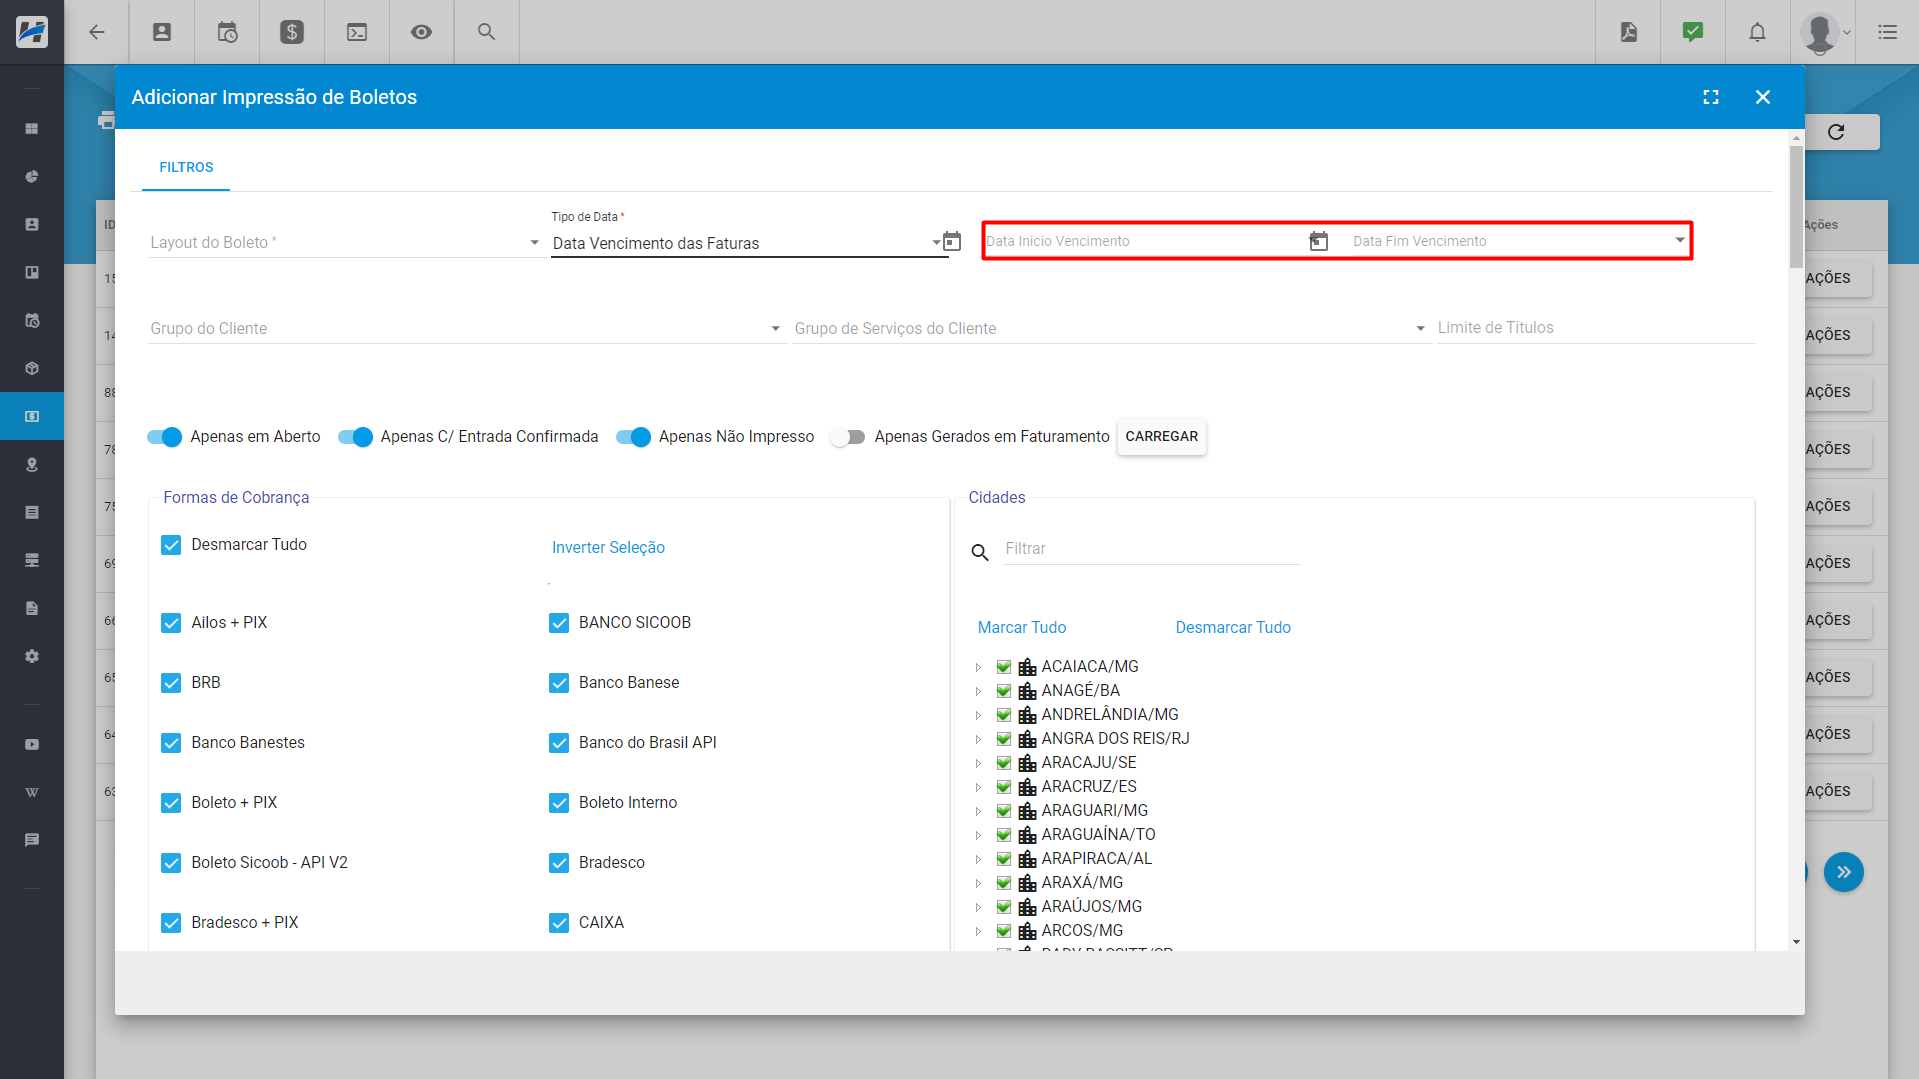Open the contact card icon in toolbar
1919x1079 pixels.
pyautogui.click(x=162, y=32)
